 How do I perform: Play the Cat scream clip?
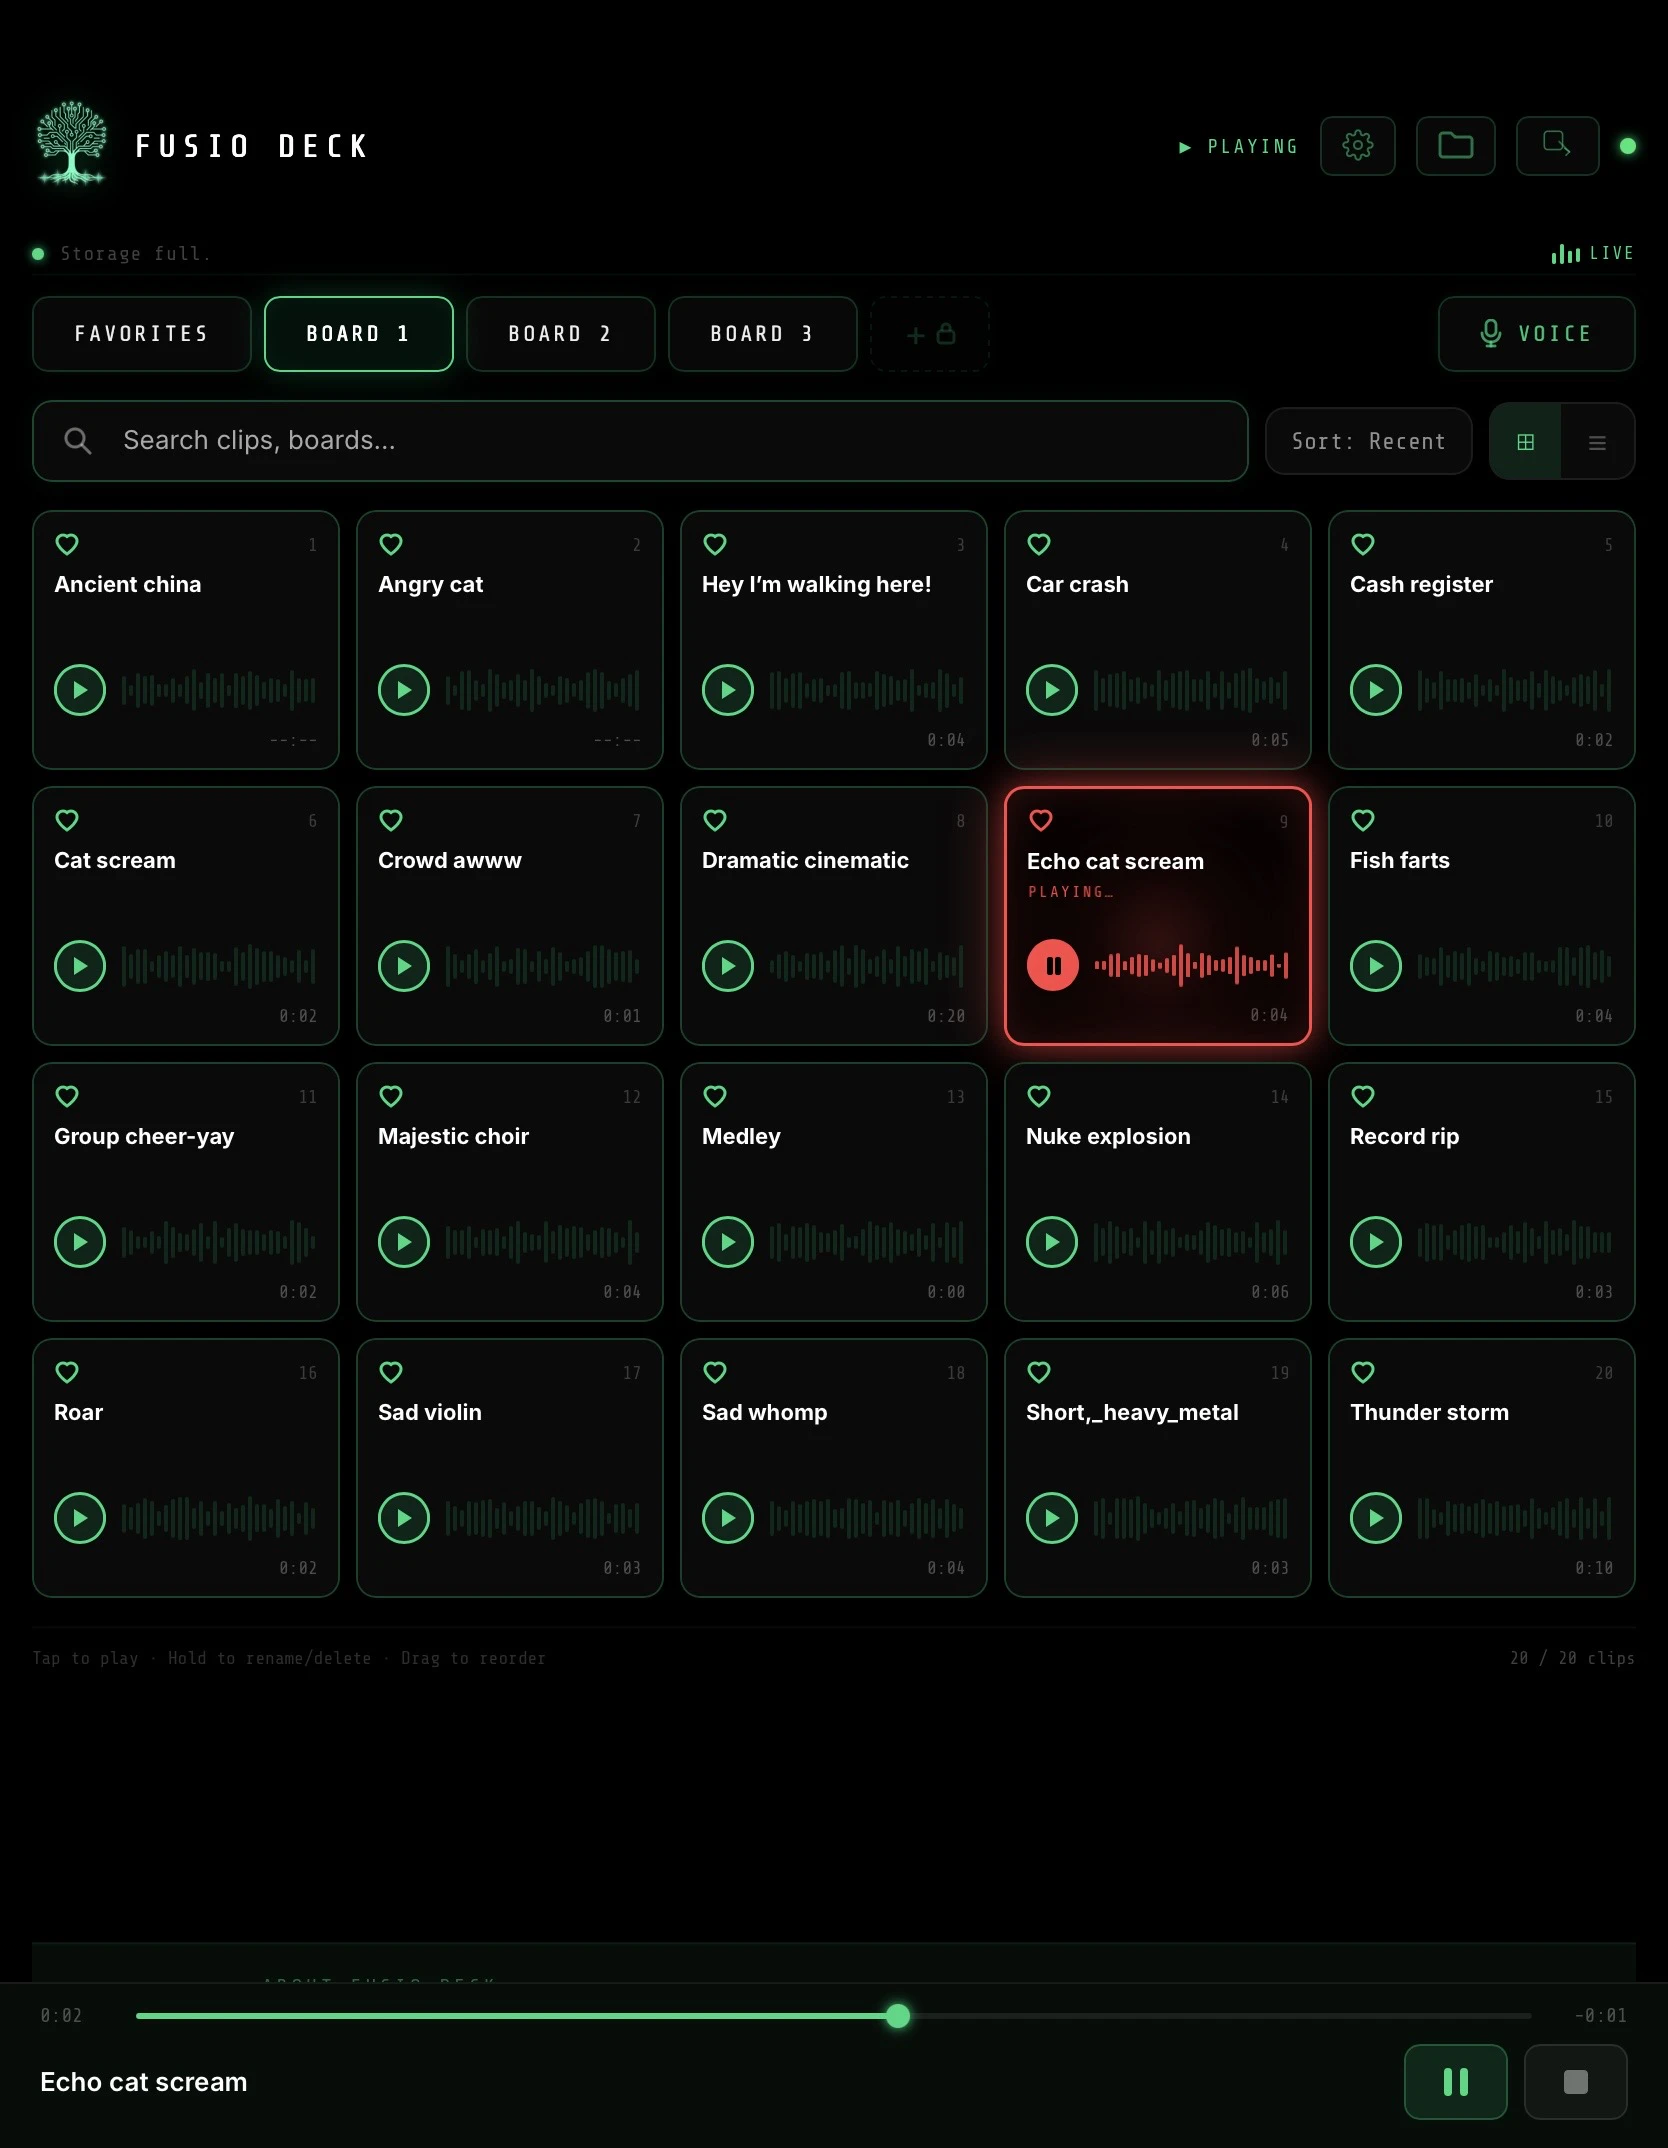tap(80, 966)
